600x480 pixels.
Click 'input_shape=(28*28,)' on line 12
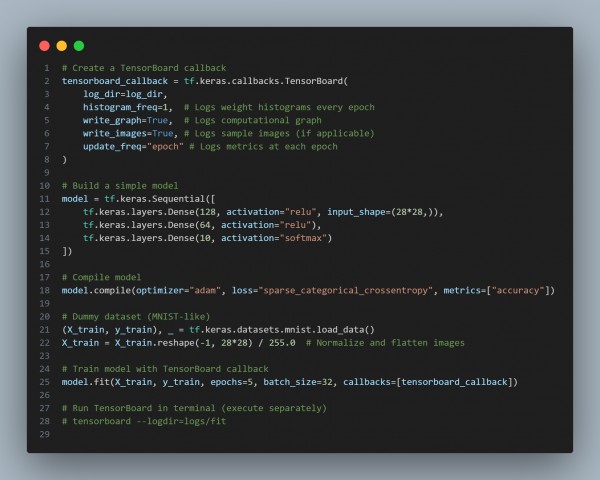click(382, 212)
